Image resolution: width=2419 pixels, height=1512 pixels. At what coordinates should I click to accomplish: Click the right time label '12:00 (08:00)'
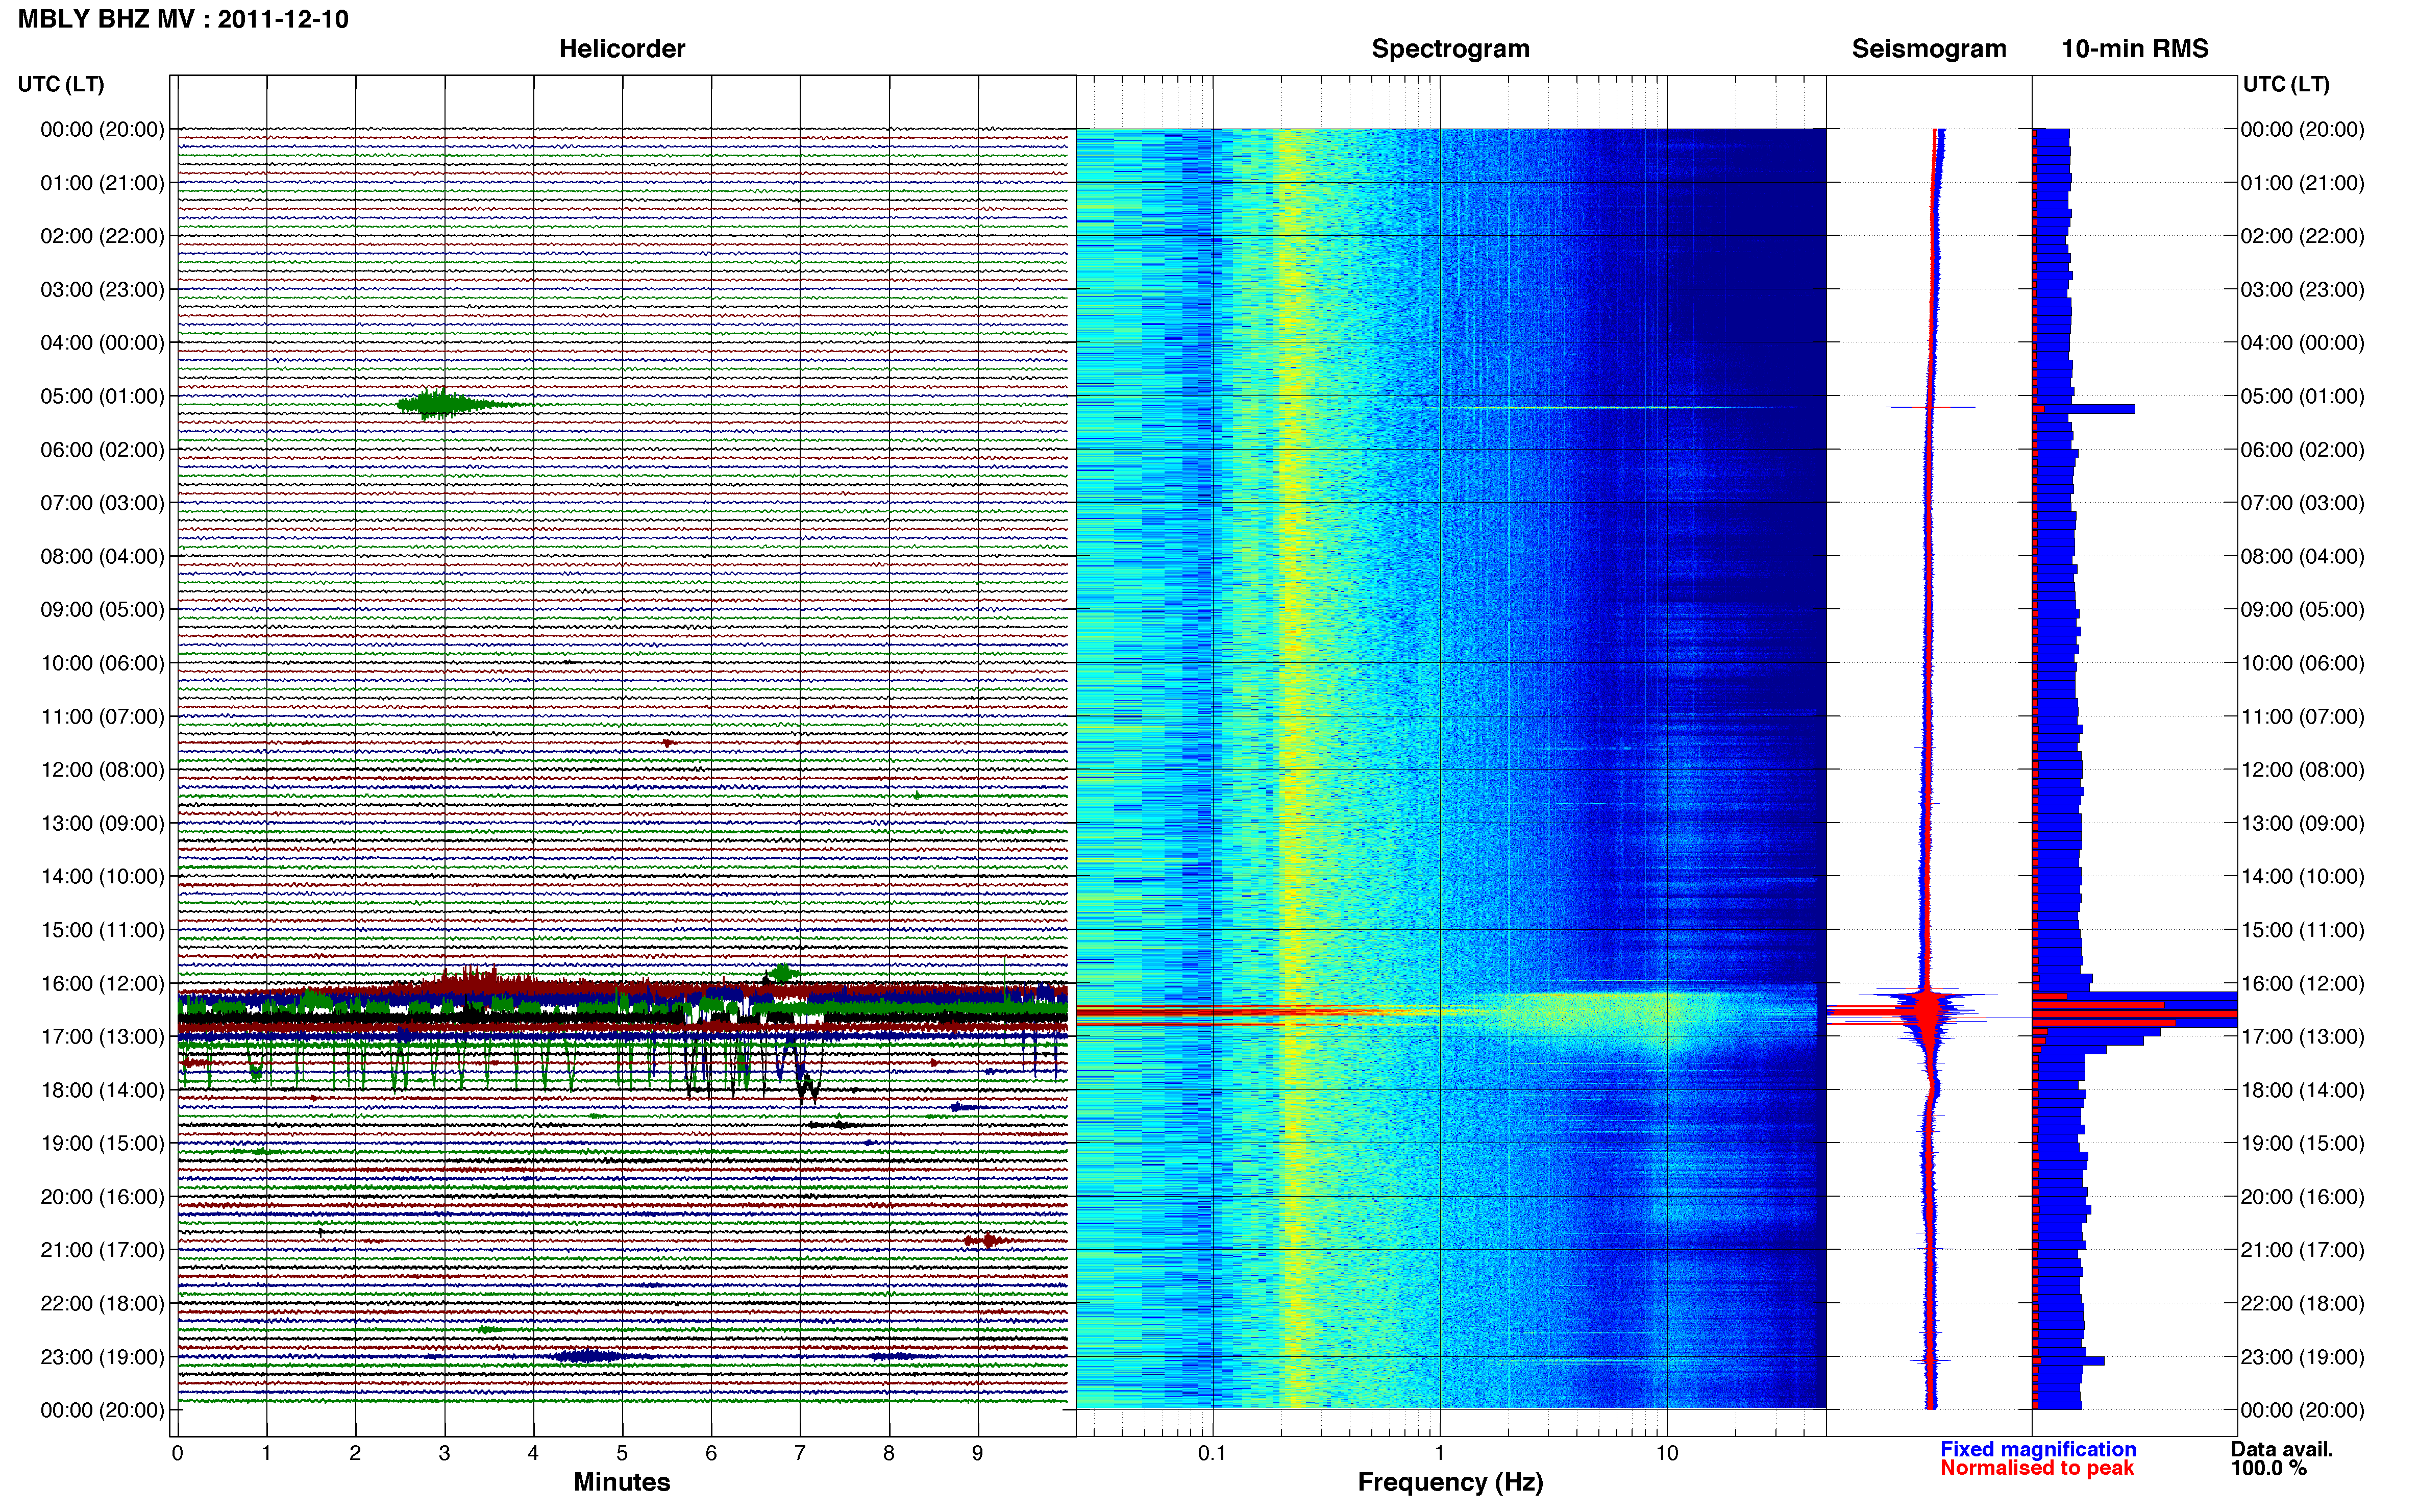pyautogui.click(x=2302, y=769)
